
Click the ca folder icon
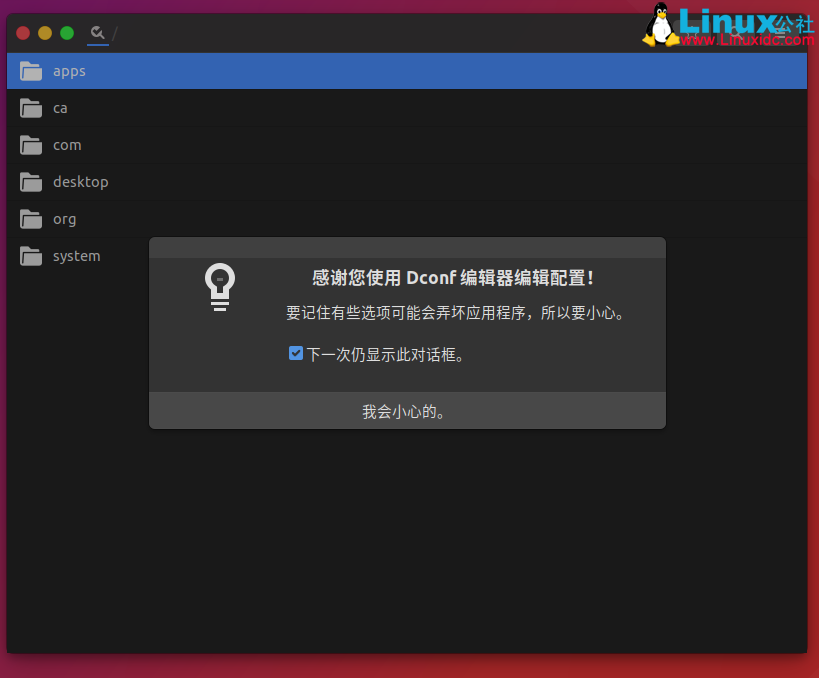[31, 108]
